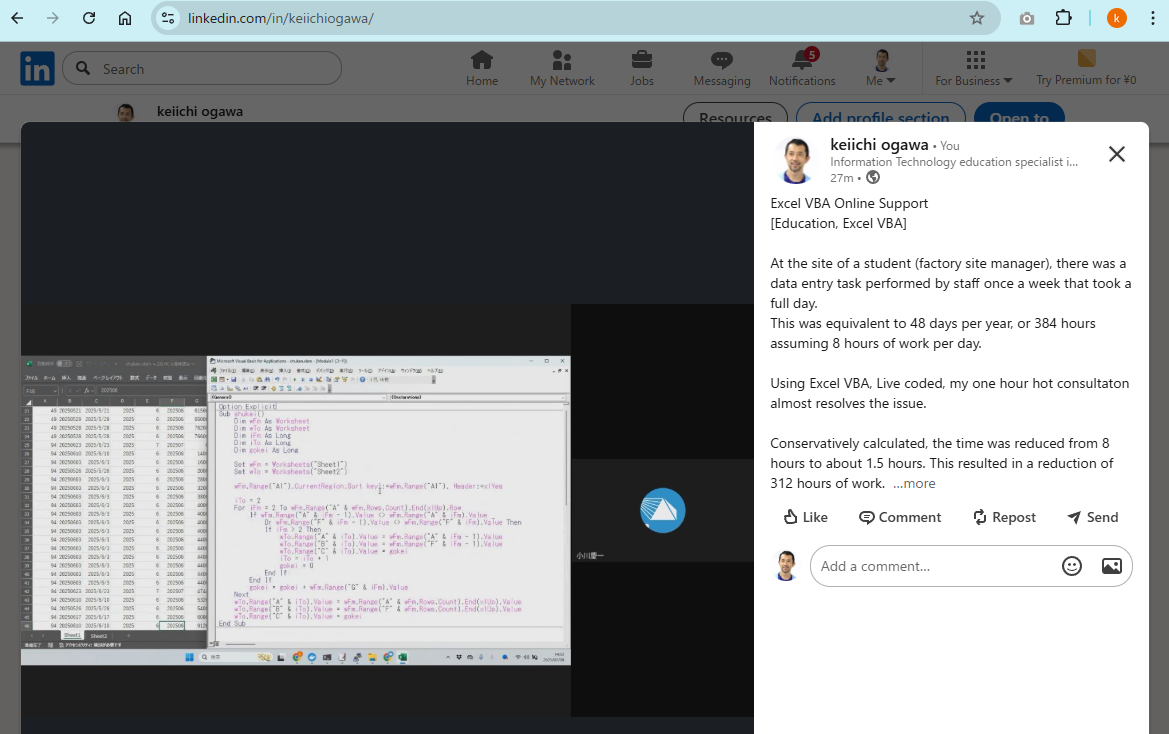Click the Resources button behind the viewer
The height and width of the screenshot is (734, 1169).
click(735, 118)
